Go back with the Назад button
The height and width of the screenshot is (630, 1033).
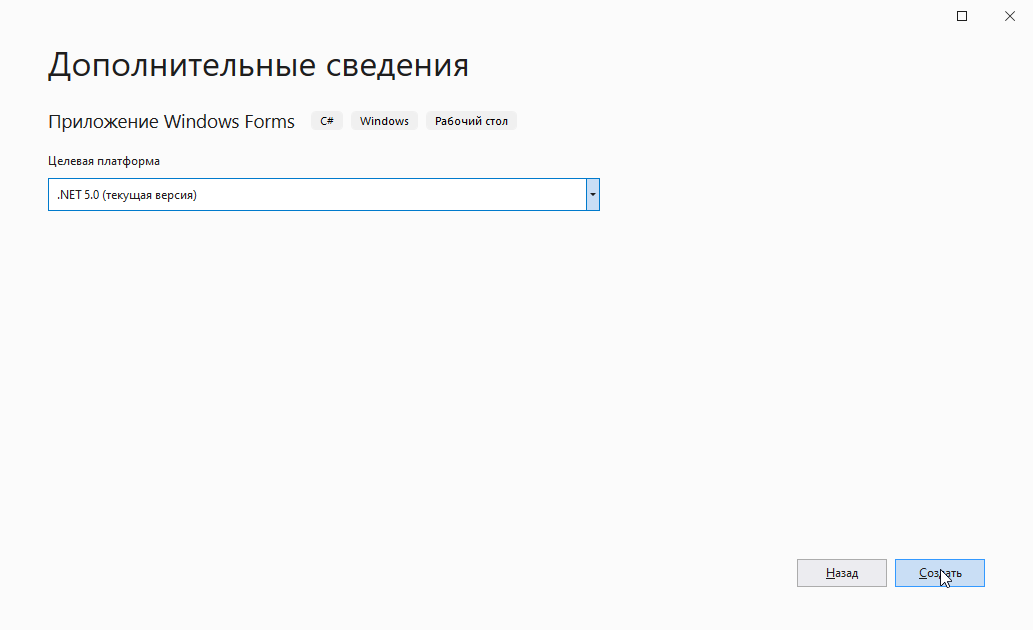click(841, 573)
